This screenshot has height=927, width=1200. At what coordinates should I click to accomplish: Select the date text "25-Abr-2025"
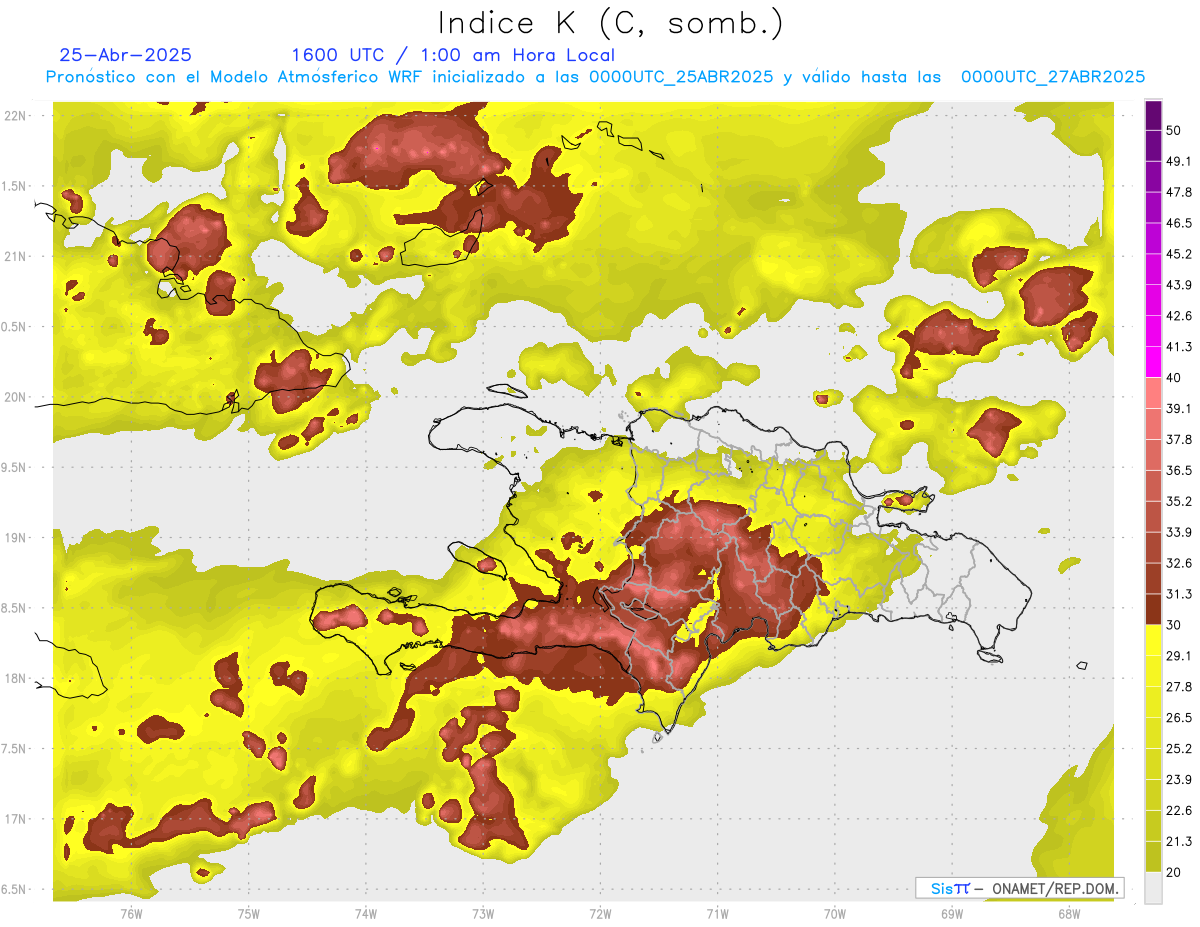126,55
